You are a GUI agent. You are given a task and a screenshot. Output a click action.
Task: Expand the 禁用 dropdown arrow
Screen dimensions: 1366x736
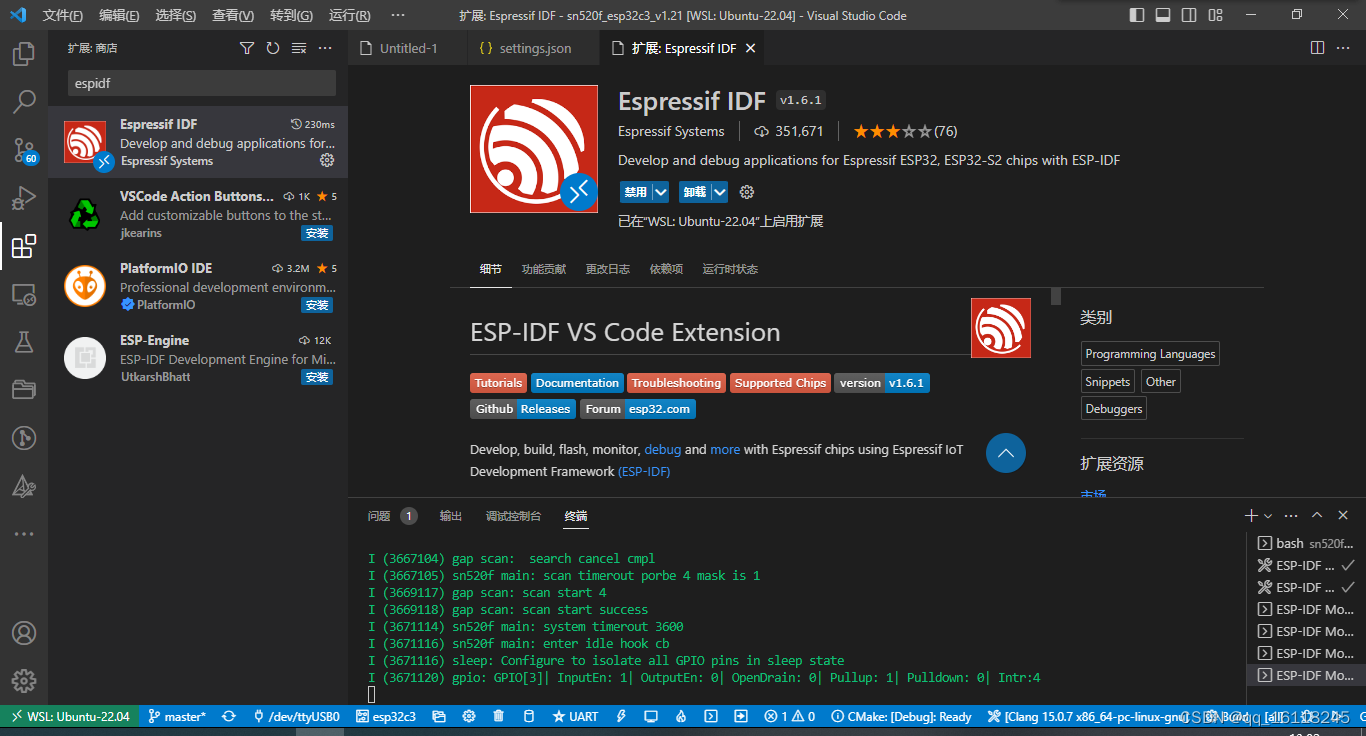click(x=660, y=192)
